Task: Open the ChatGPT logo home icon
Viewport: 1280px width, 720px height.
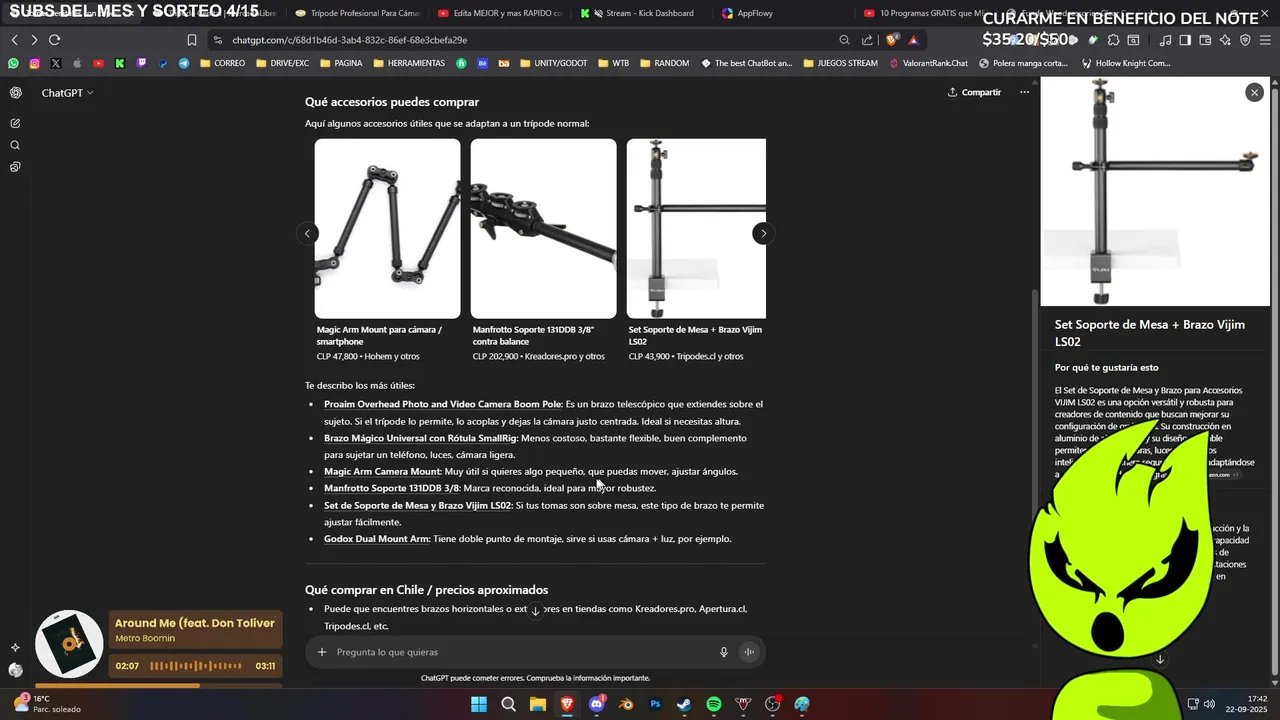Action: pyautogui.click(x=15, y=93)
